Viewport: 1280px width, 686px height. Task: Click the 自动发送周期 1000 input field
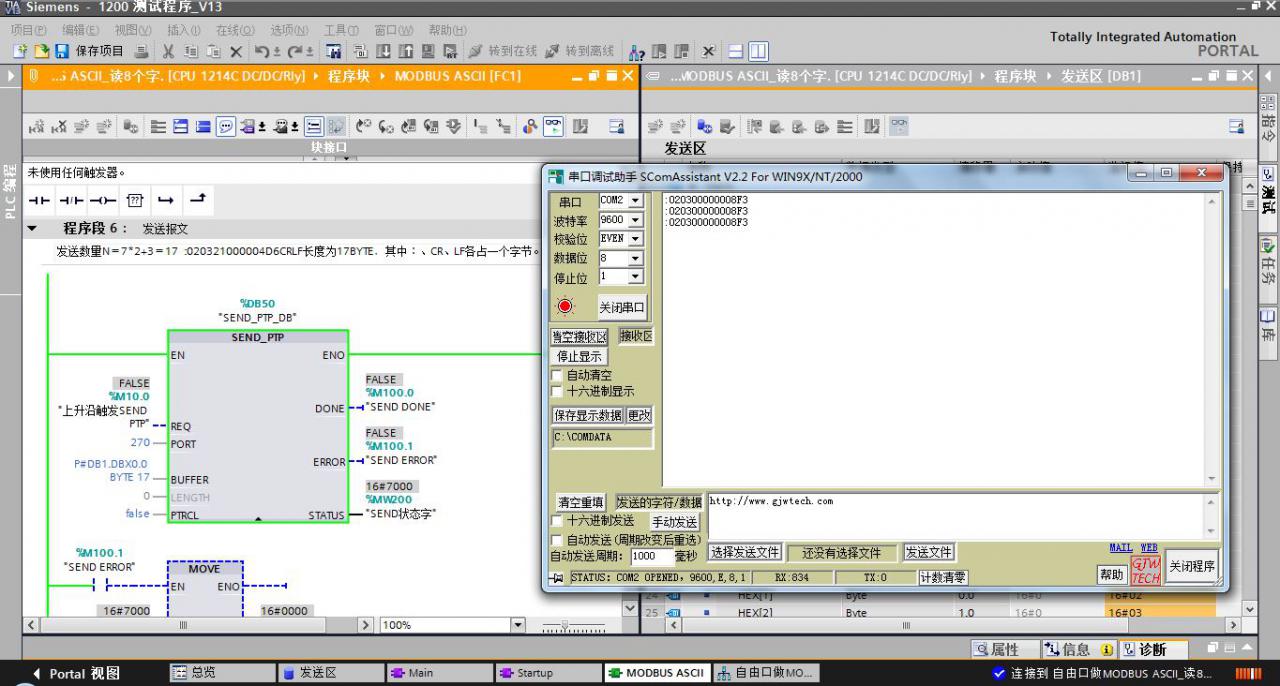pos(652,557)
